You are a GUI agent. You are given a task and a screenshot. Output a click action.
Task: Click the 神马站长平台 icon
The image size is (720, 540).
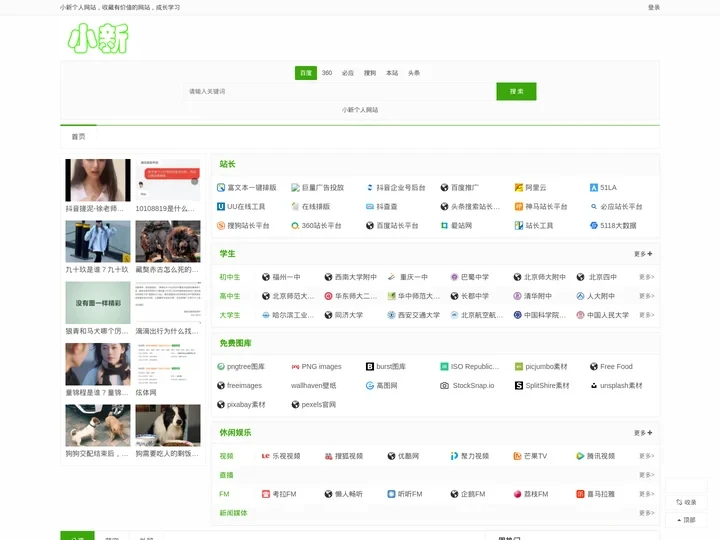point(518,207)
